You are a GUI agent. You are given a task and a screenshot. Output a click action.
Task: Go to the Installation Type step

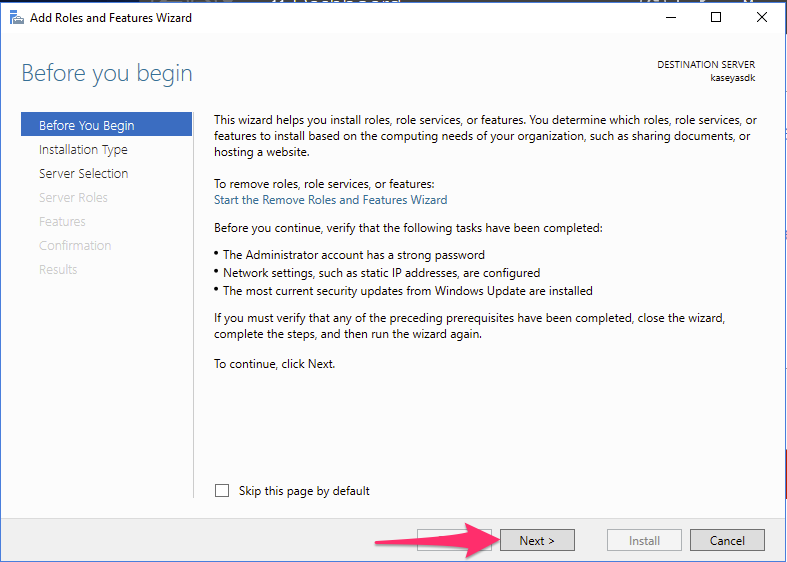(83, 150)
